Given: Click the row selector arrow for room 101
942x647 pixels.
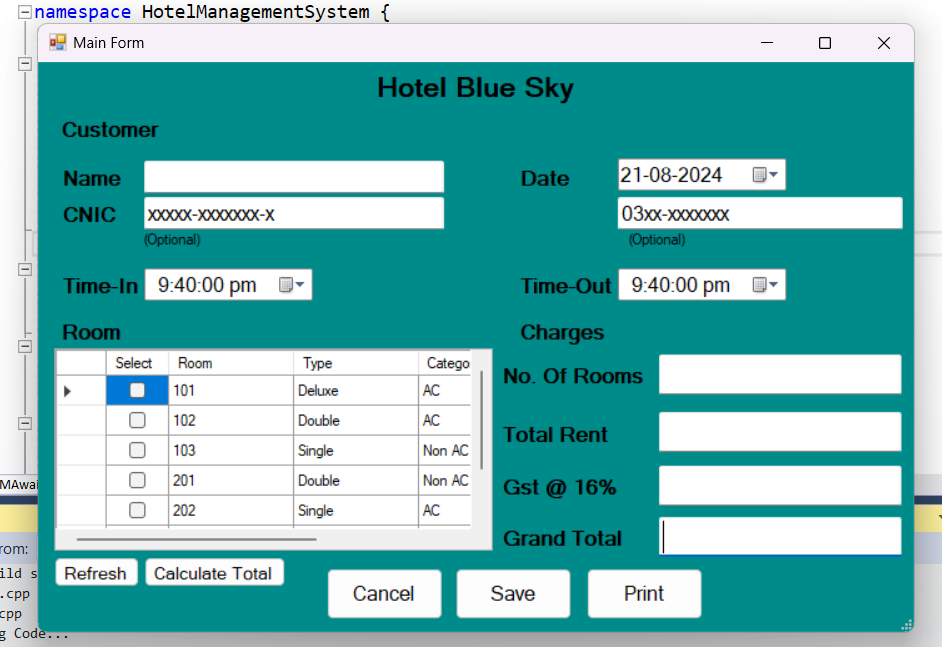Looking at the screenshot, I should 68,391.
